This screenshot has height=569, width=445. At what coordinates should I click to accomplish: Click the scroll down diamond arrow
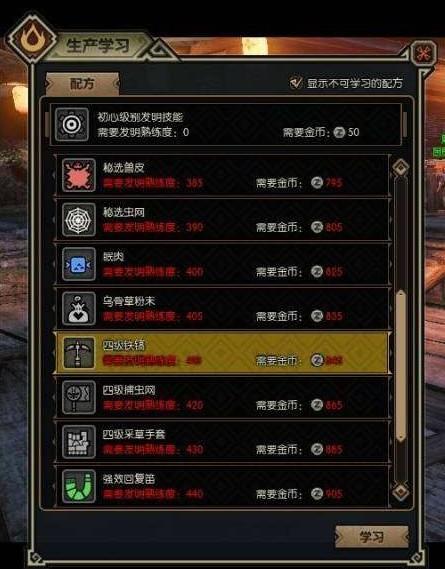point(401,492)
